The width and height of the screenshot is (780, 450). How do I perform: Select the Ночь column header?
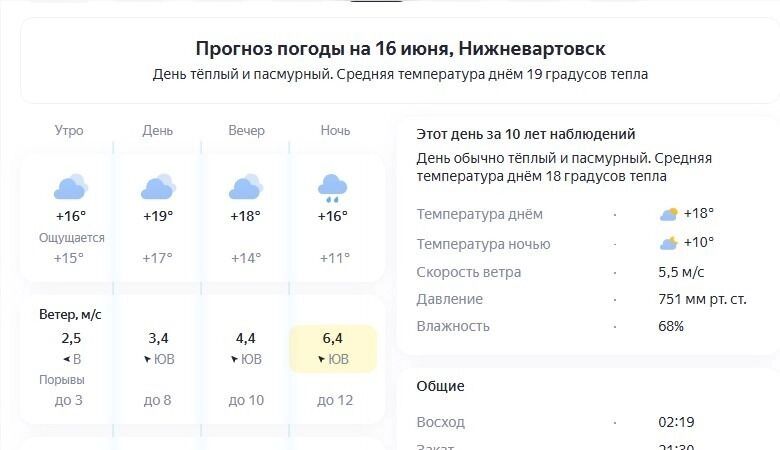335,131
